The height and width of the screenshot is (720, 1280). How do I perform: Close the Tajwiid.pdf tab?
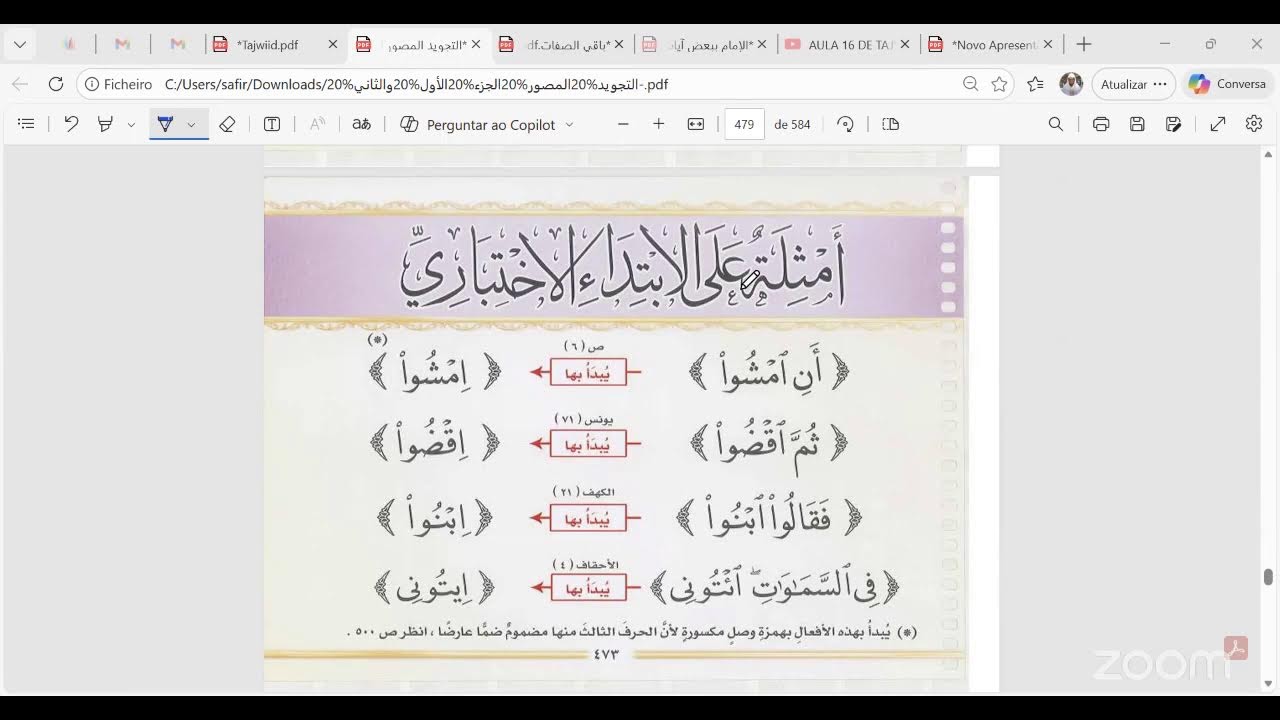coord(333,44)
